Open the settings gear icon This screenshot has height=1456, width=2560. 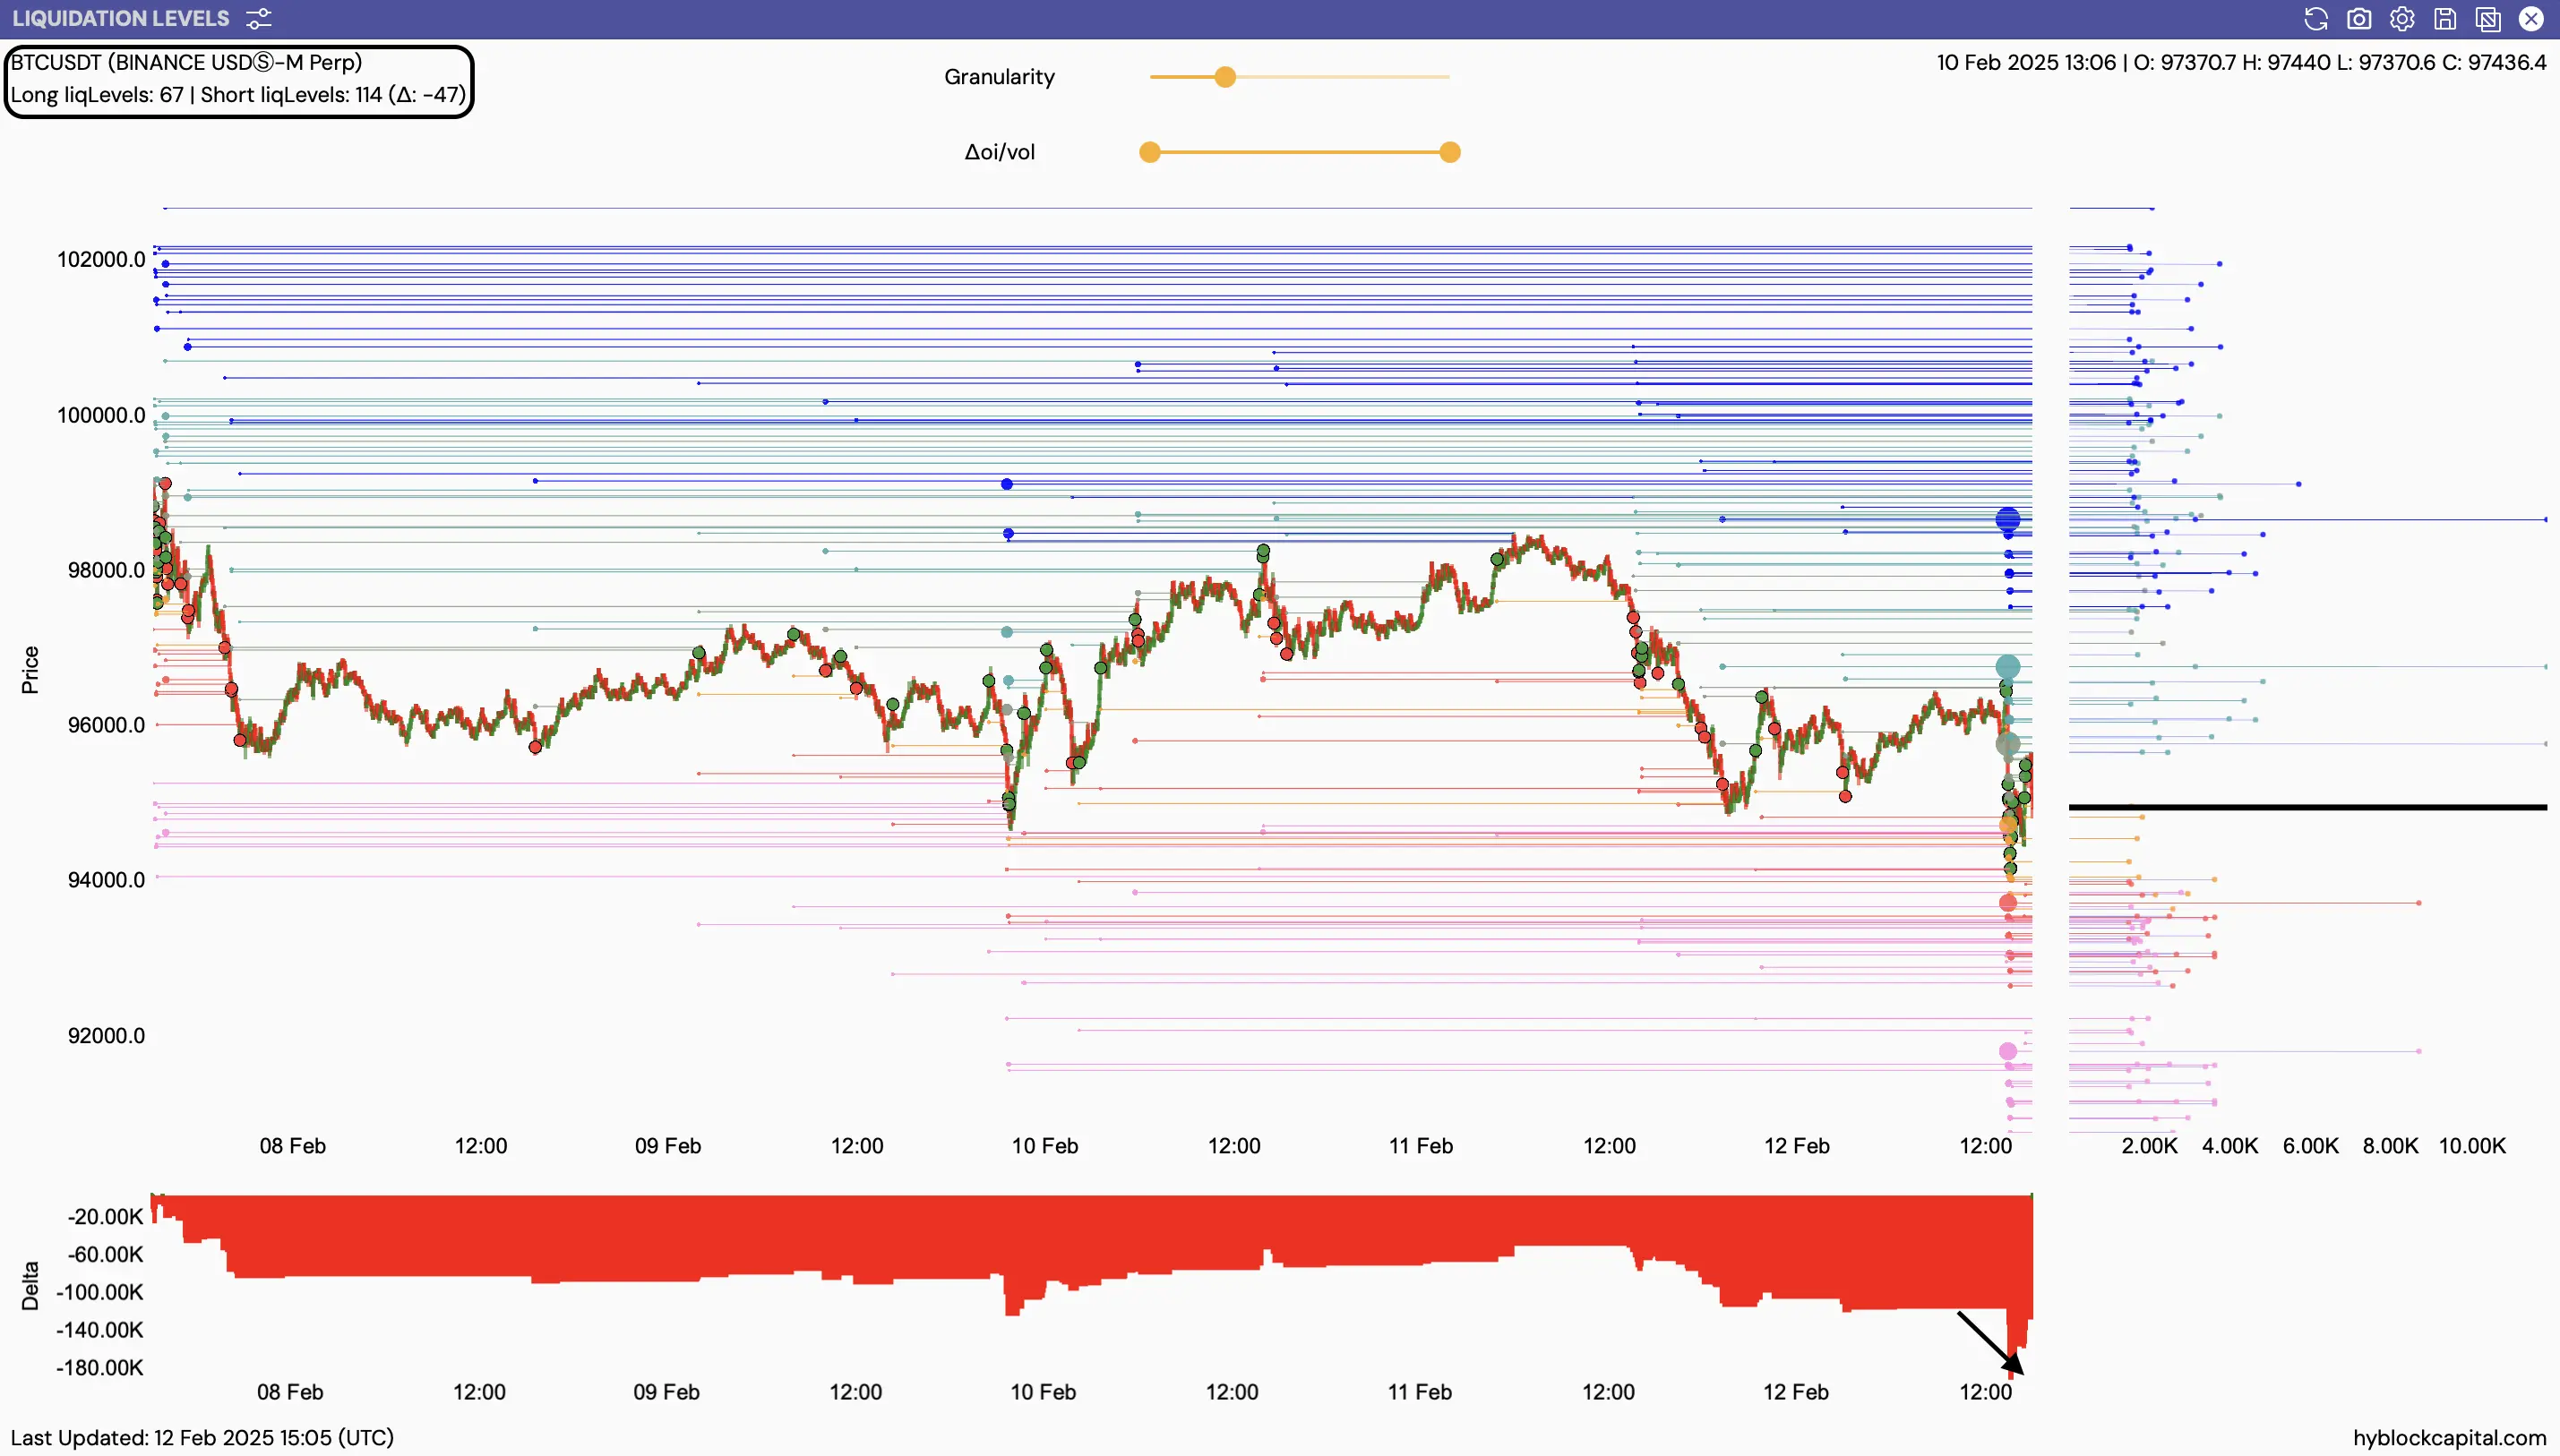coord(2402,19)
